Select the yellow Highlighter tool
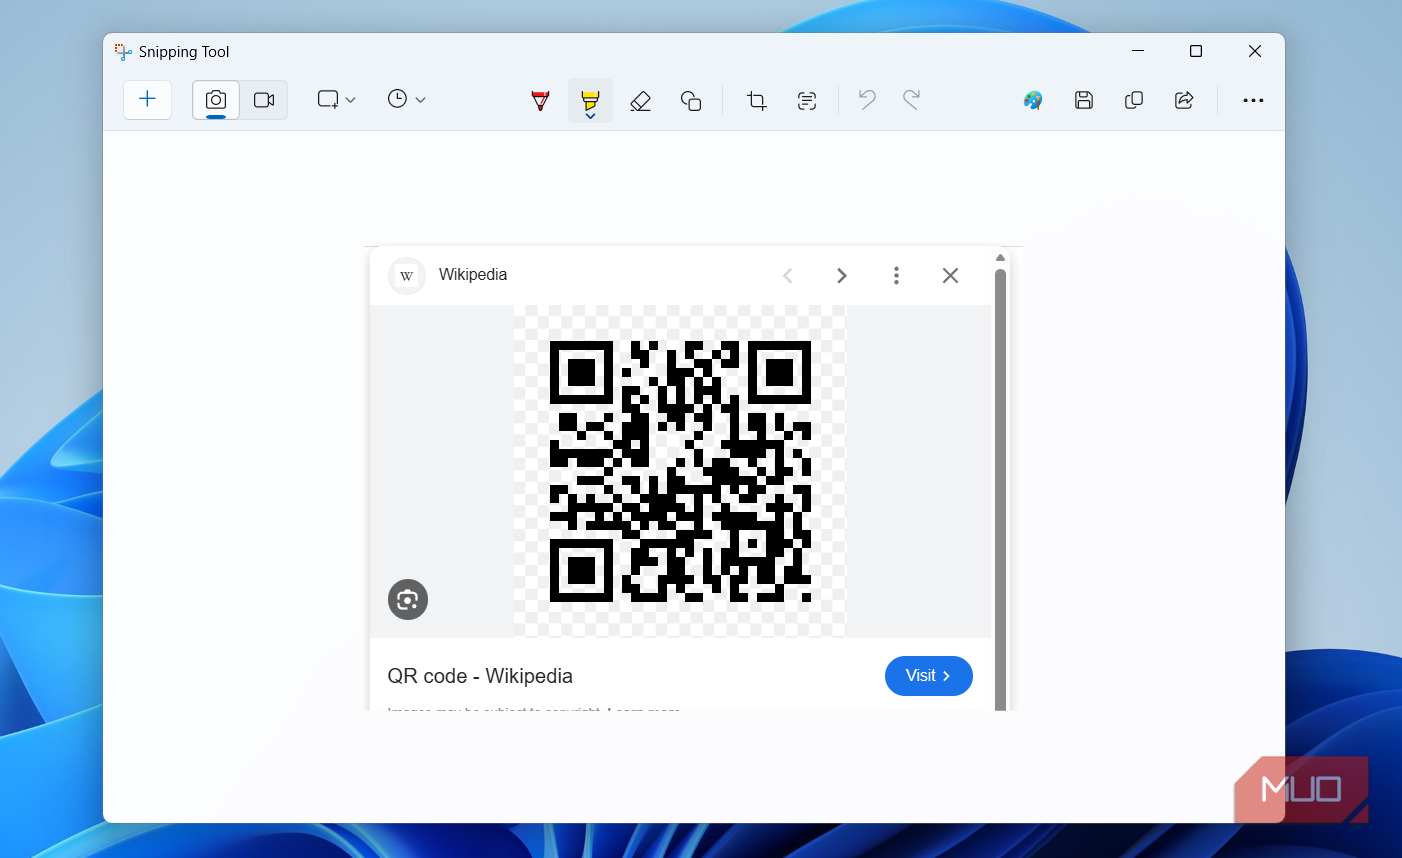This screenshot has width=1402, height=858. 590,101
